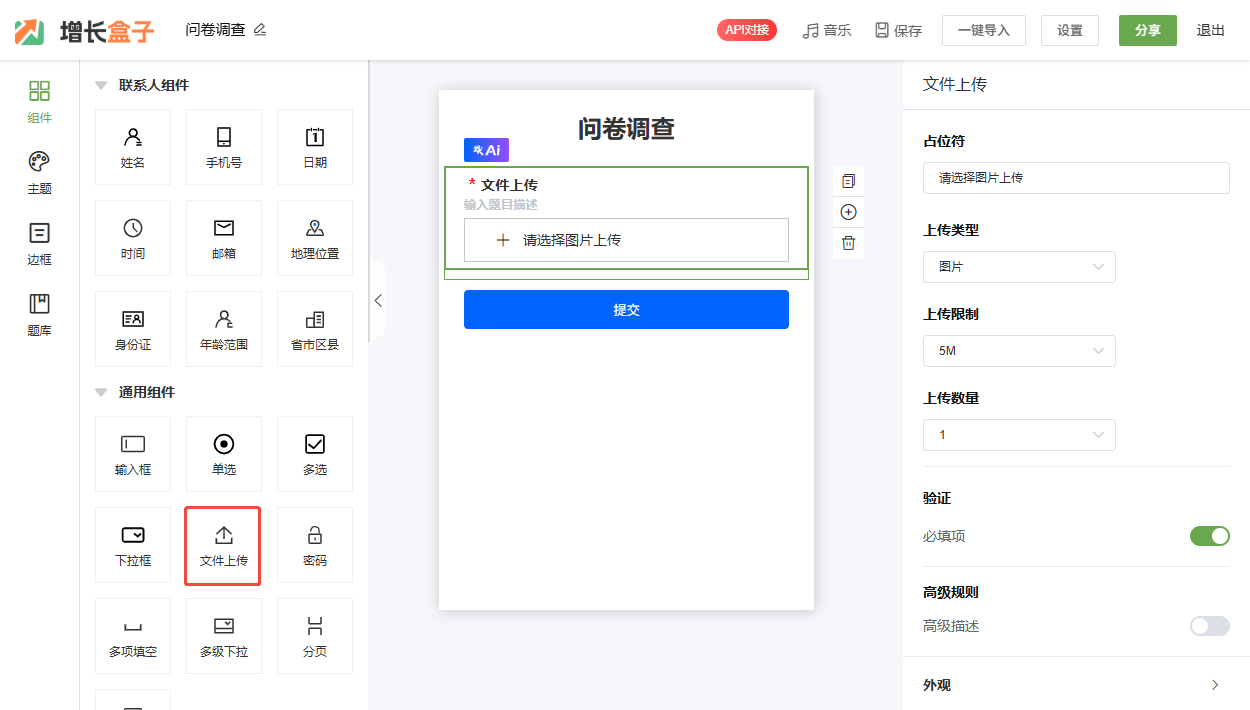Click the 问卷调查 form title heading

point(626,128)
